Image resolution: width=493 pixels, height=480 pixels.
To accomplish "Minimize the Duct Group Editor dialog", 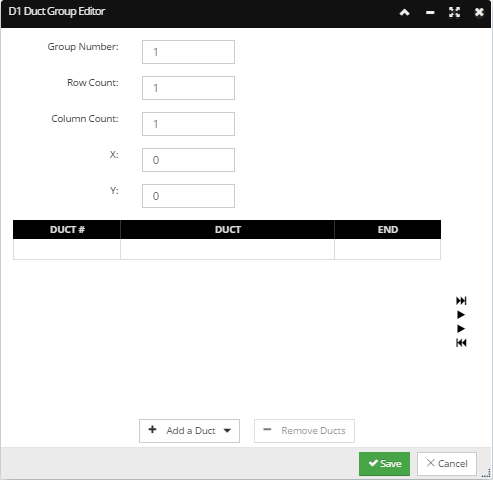I will click(430, 13).
